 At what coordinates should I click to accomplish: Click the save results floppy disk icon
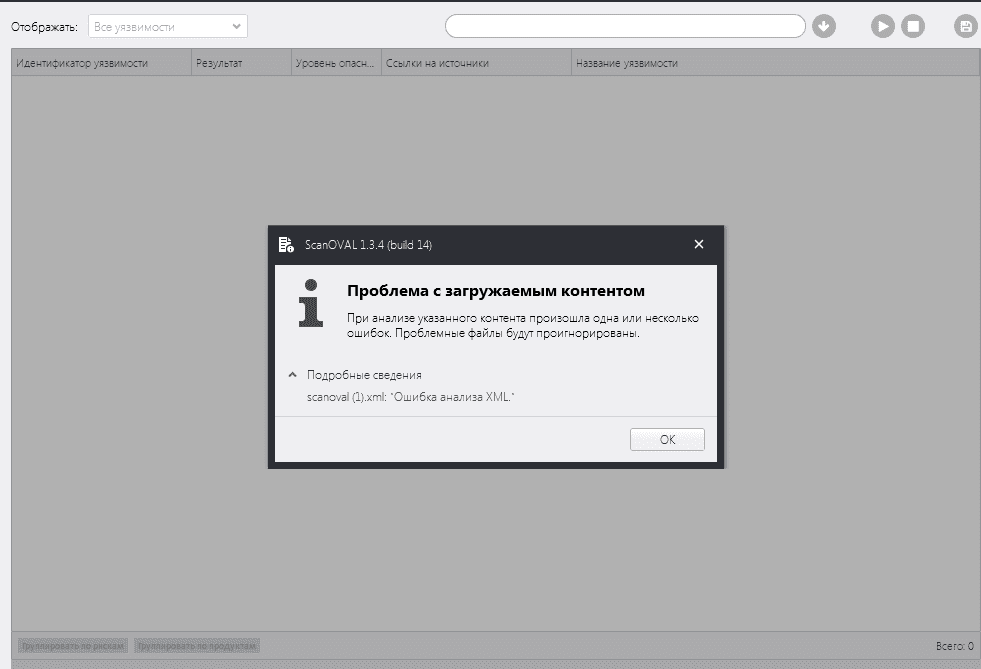tap(965, 26)
